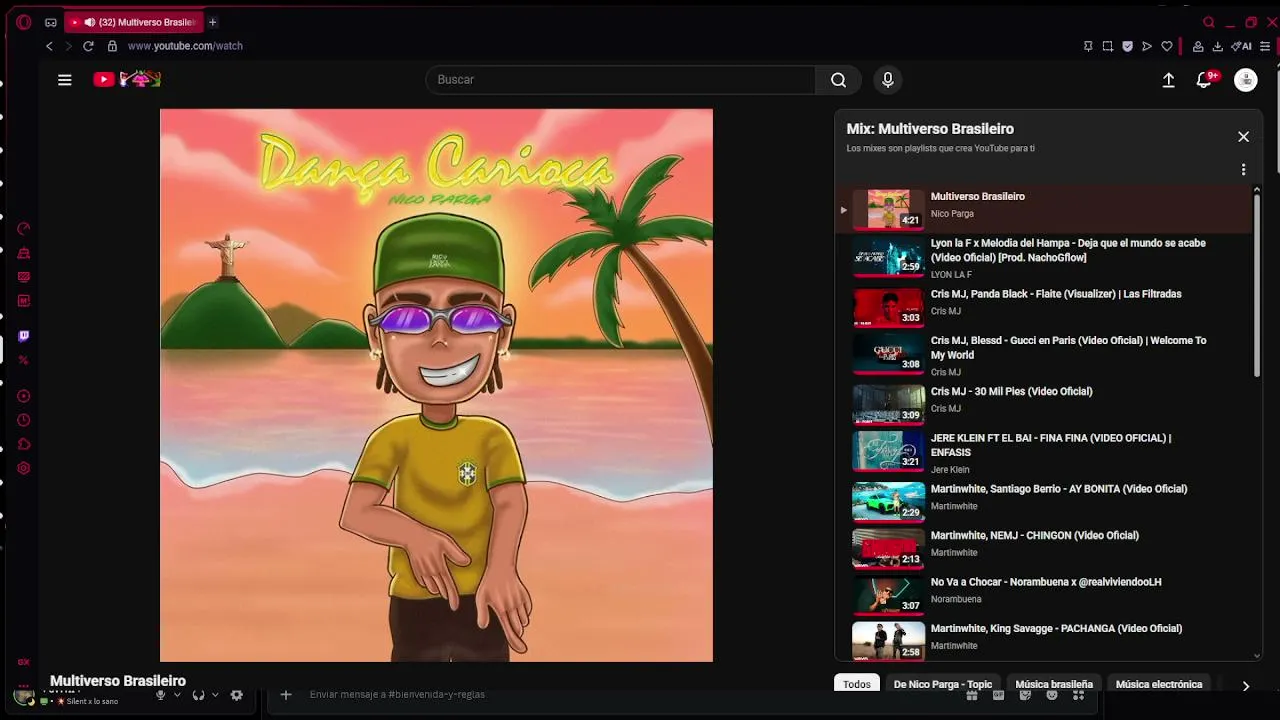This screenshot has height=720, width=1280.
Task: Open the browser AI assistant button
Action: click(1242, 46)
